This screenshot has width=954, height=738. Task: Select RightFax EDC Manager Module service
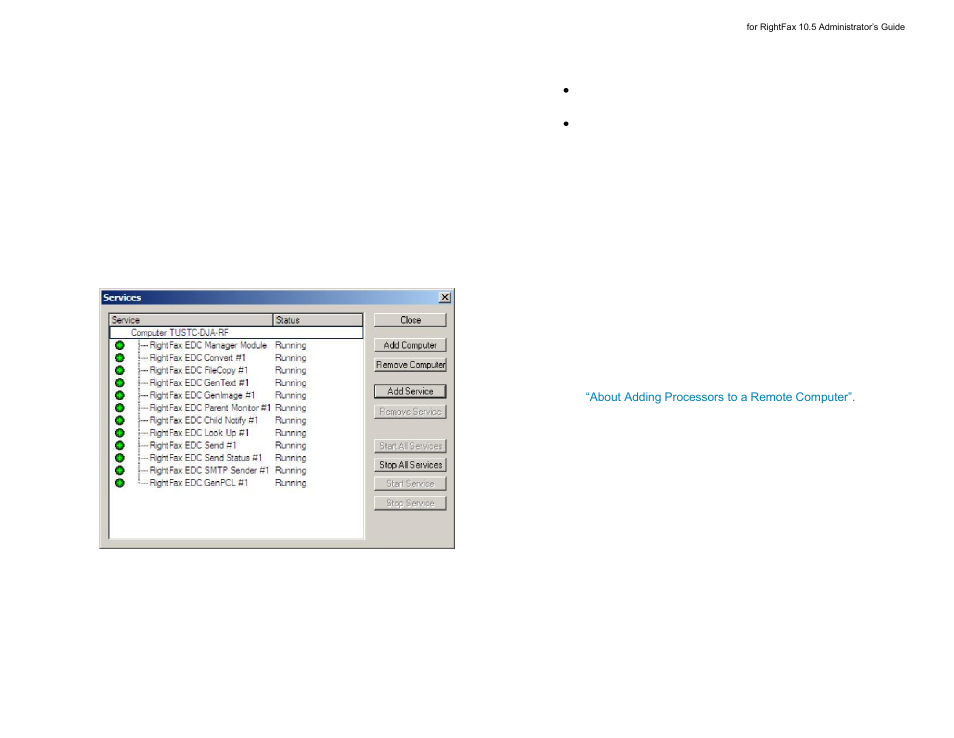pos(208,346)
